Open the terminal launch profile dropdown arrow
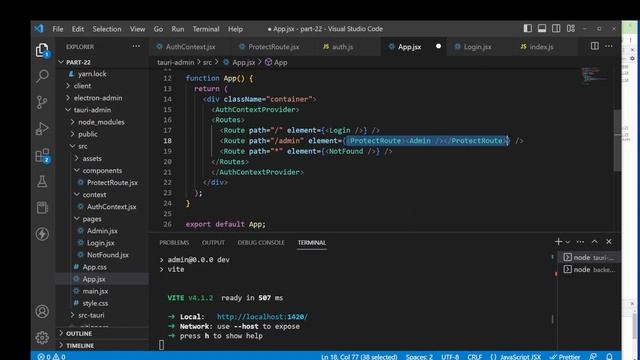640x360 pixels. click(567, 242)
